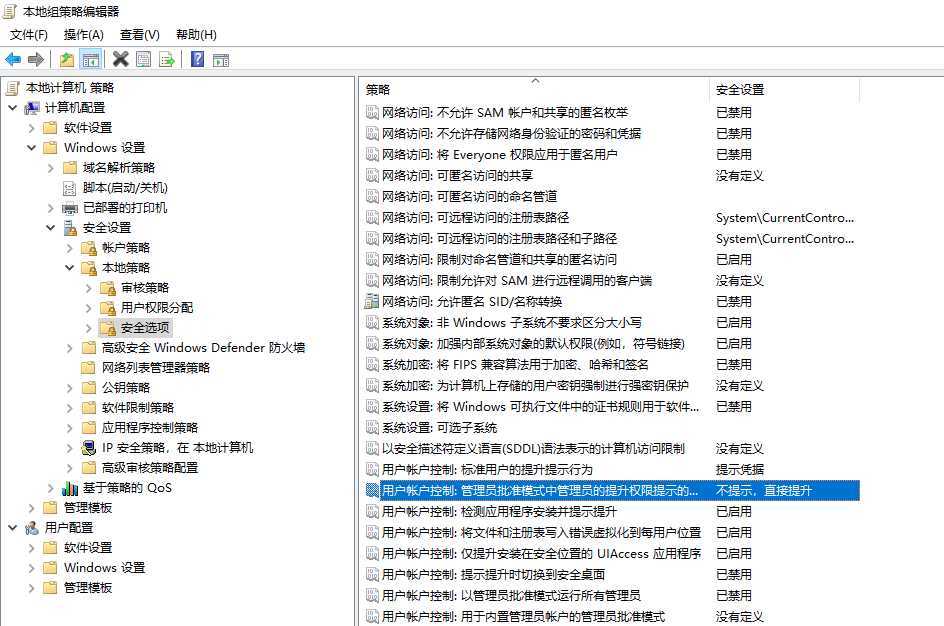Click the 本地计算机 策略 root icon

13,88
